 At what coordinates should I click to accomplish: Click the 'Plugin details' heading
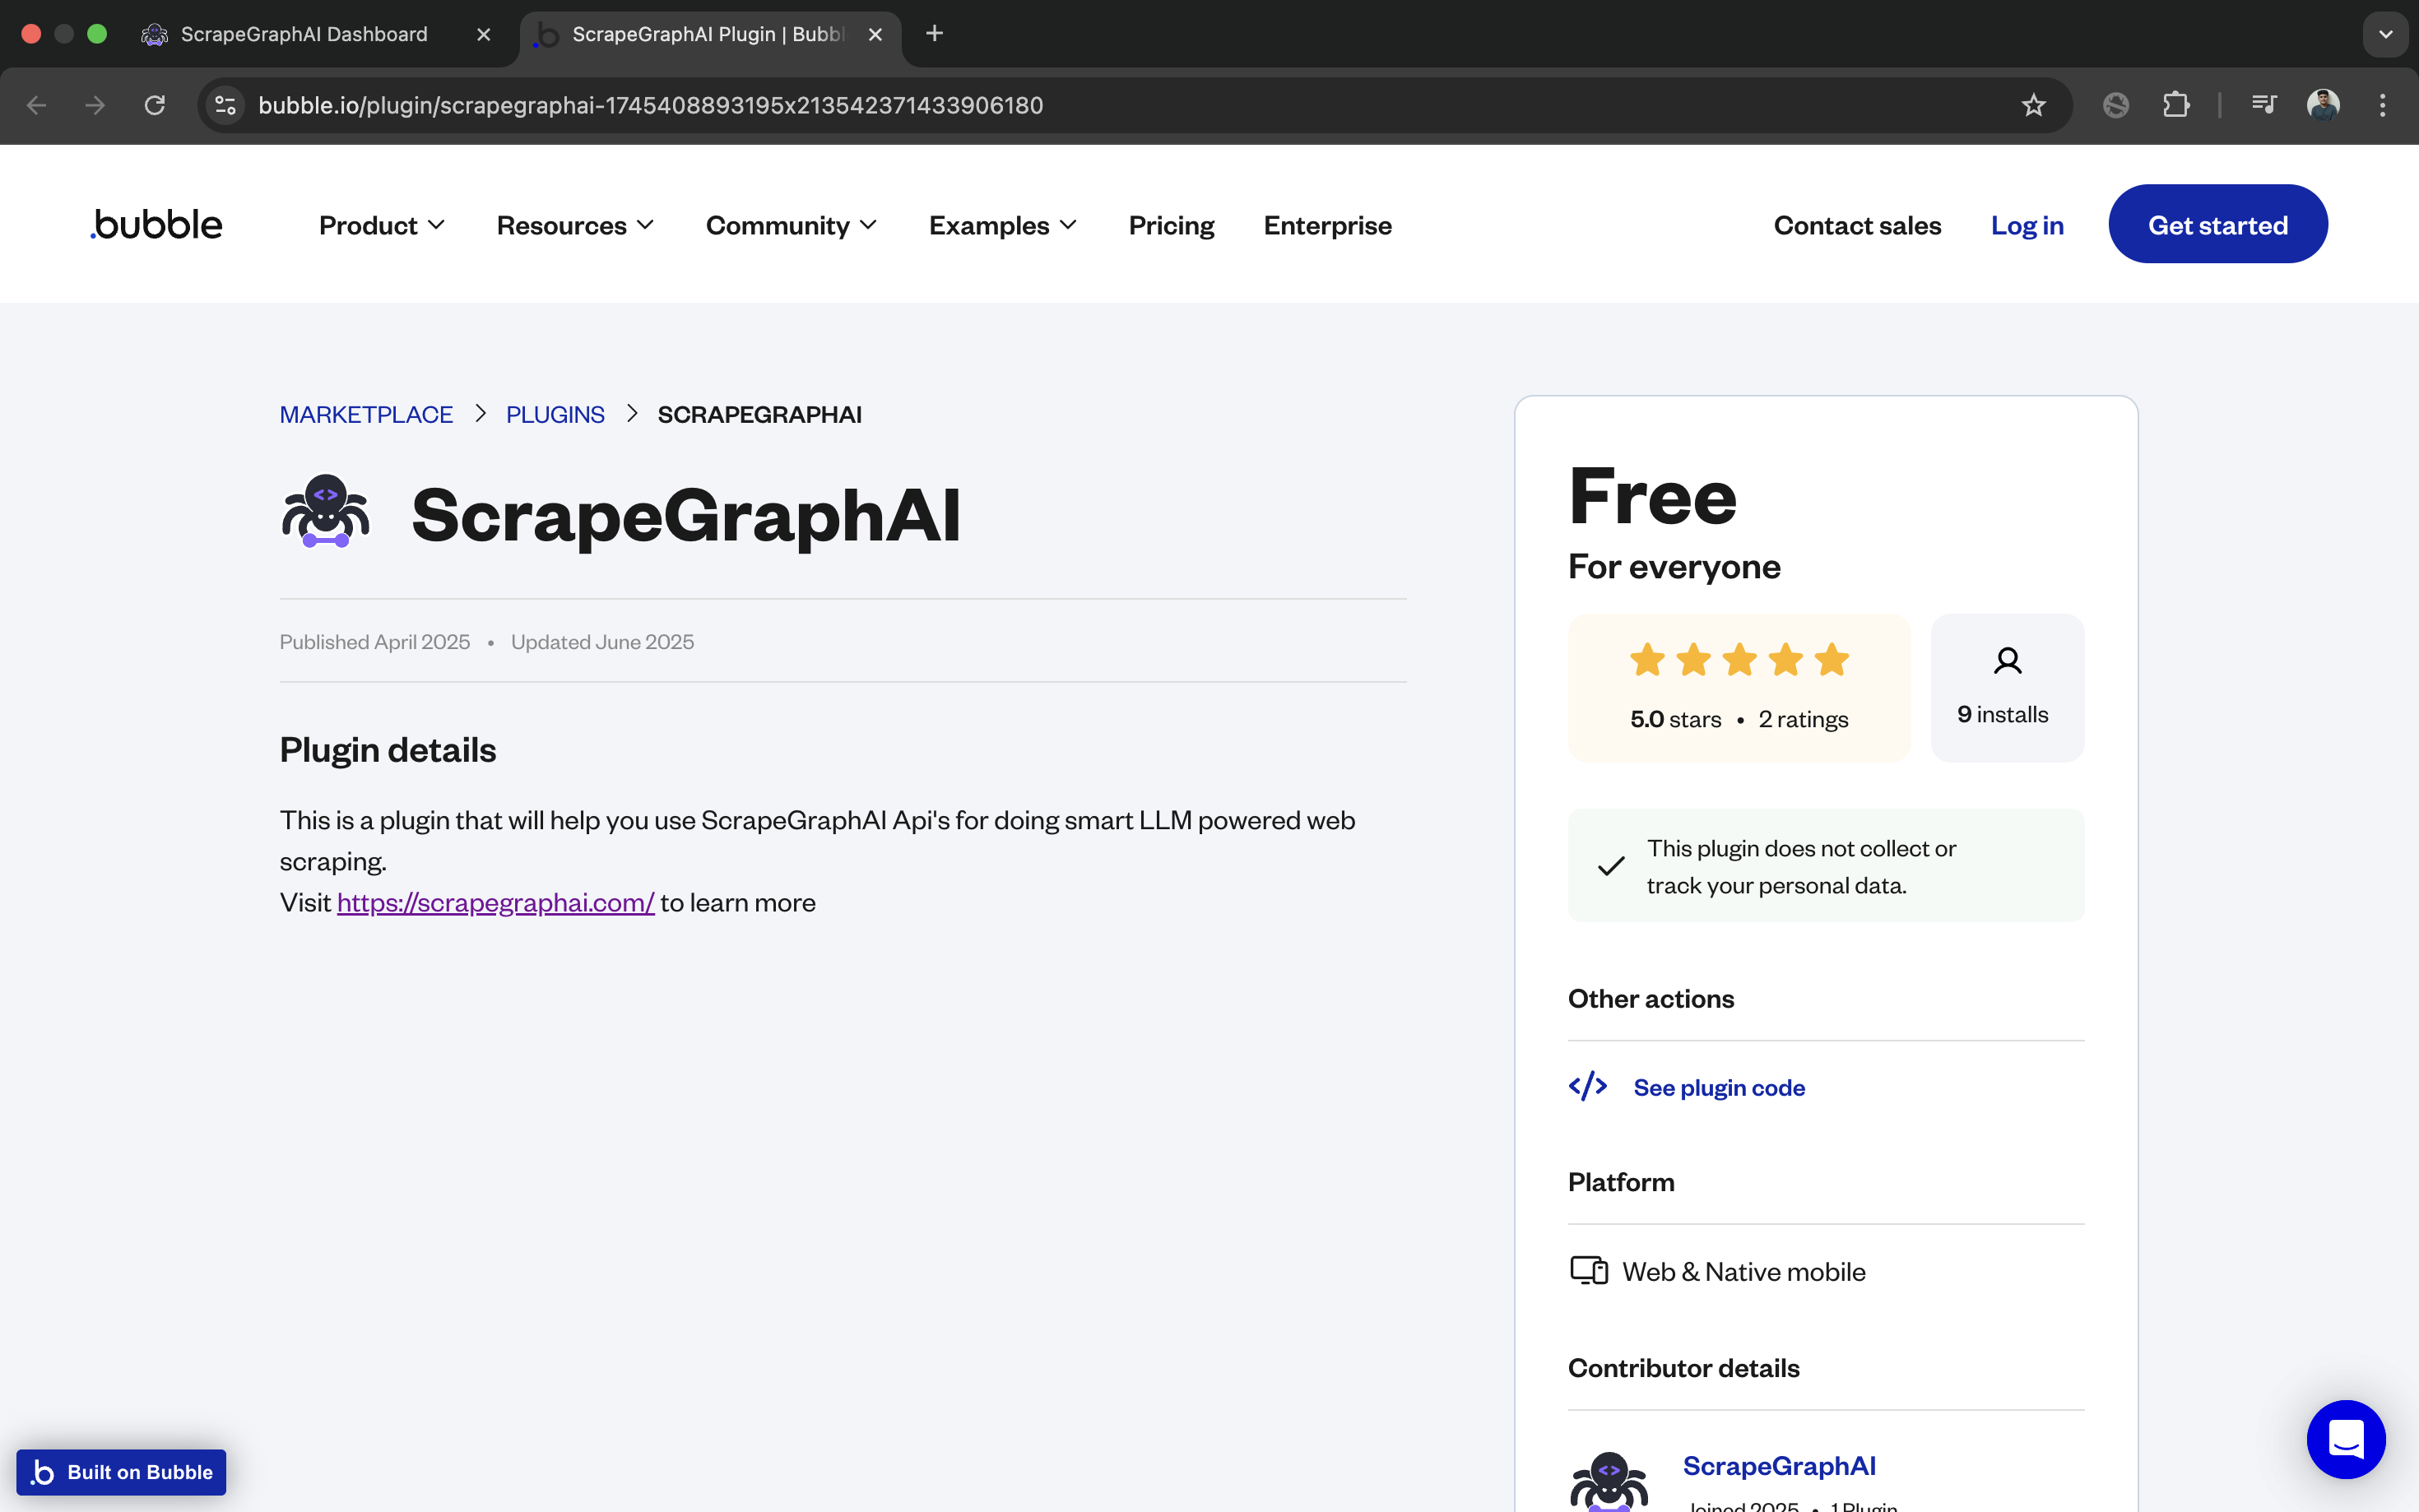click(x=387, y=750)
